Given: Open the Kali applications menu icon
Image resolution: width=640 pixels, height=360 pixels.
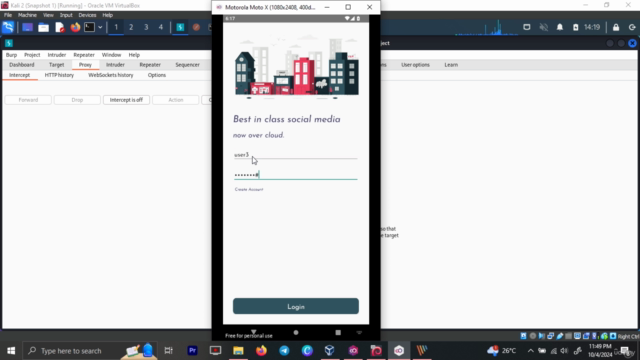Looking at the screenshot, I should (x=8, y=27).
